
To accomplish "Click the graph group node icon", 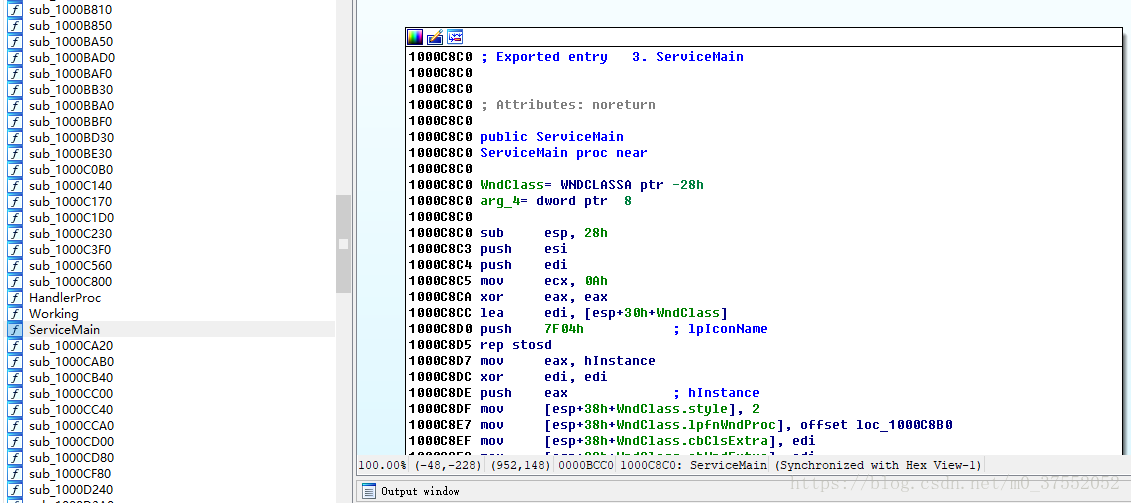I will 455,37.
